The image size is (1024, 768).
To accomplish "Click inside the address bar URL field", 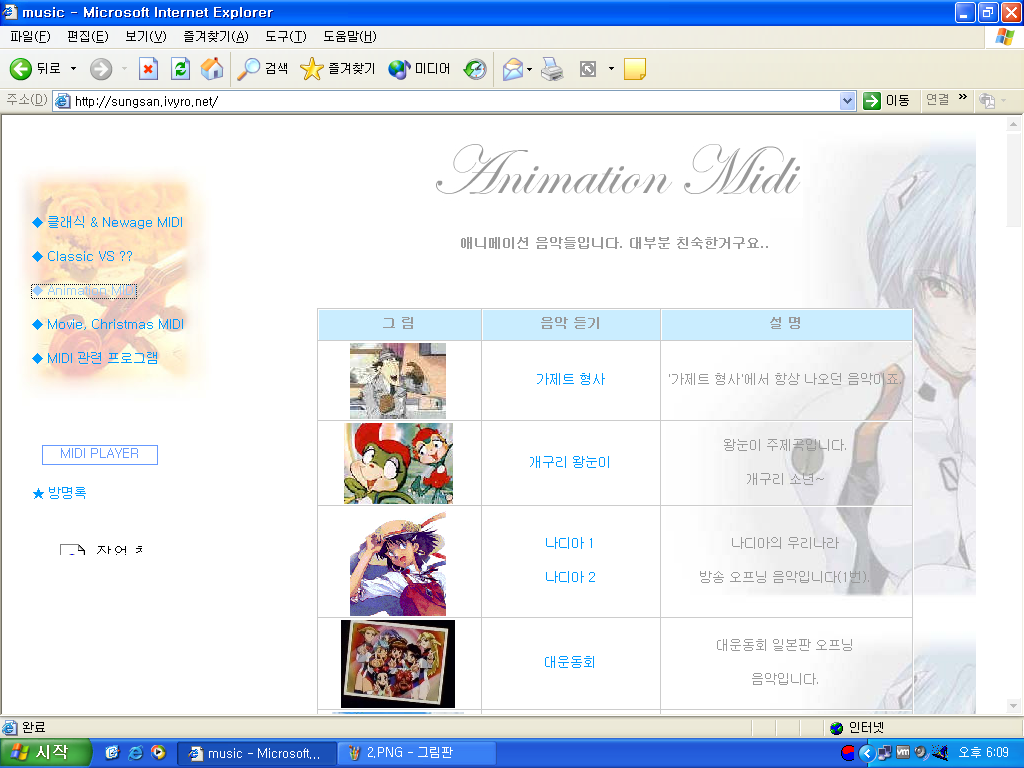I will [x=450, y=101].
